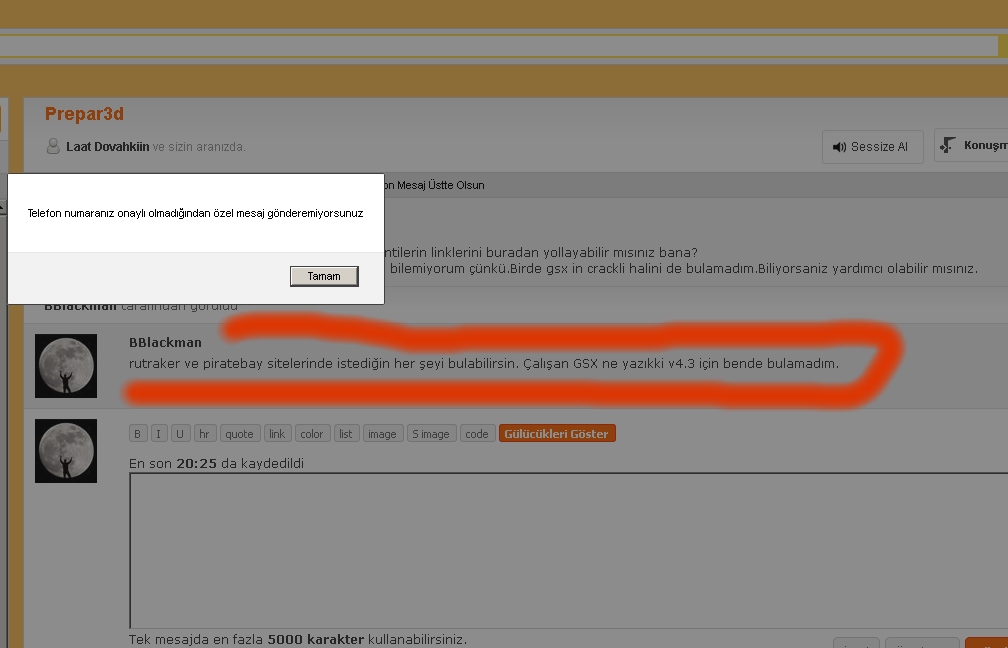Click the italic I formatting button

[x=158, y=434]
